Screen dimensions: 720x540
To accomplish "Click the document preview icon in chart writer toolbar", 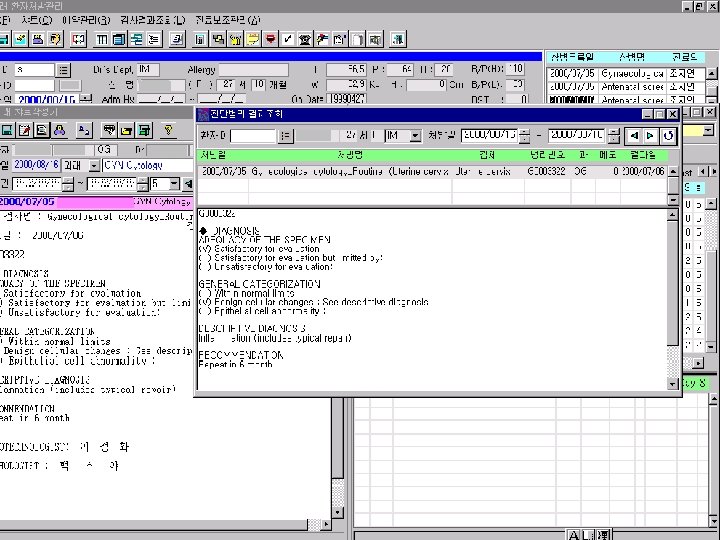I will click(42, 130).
